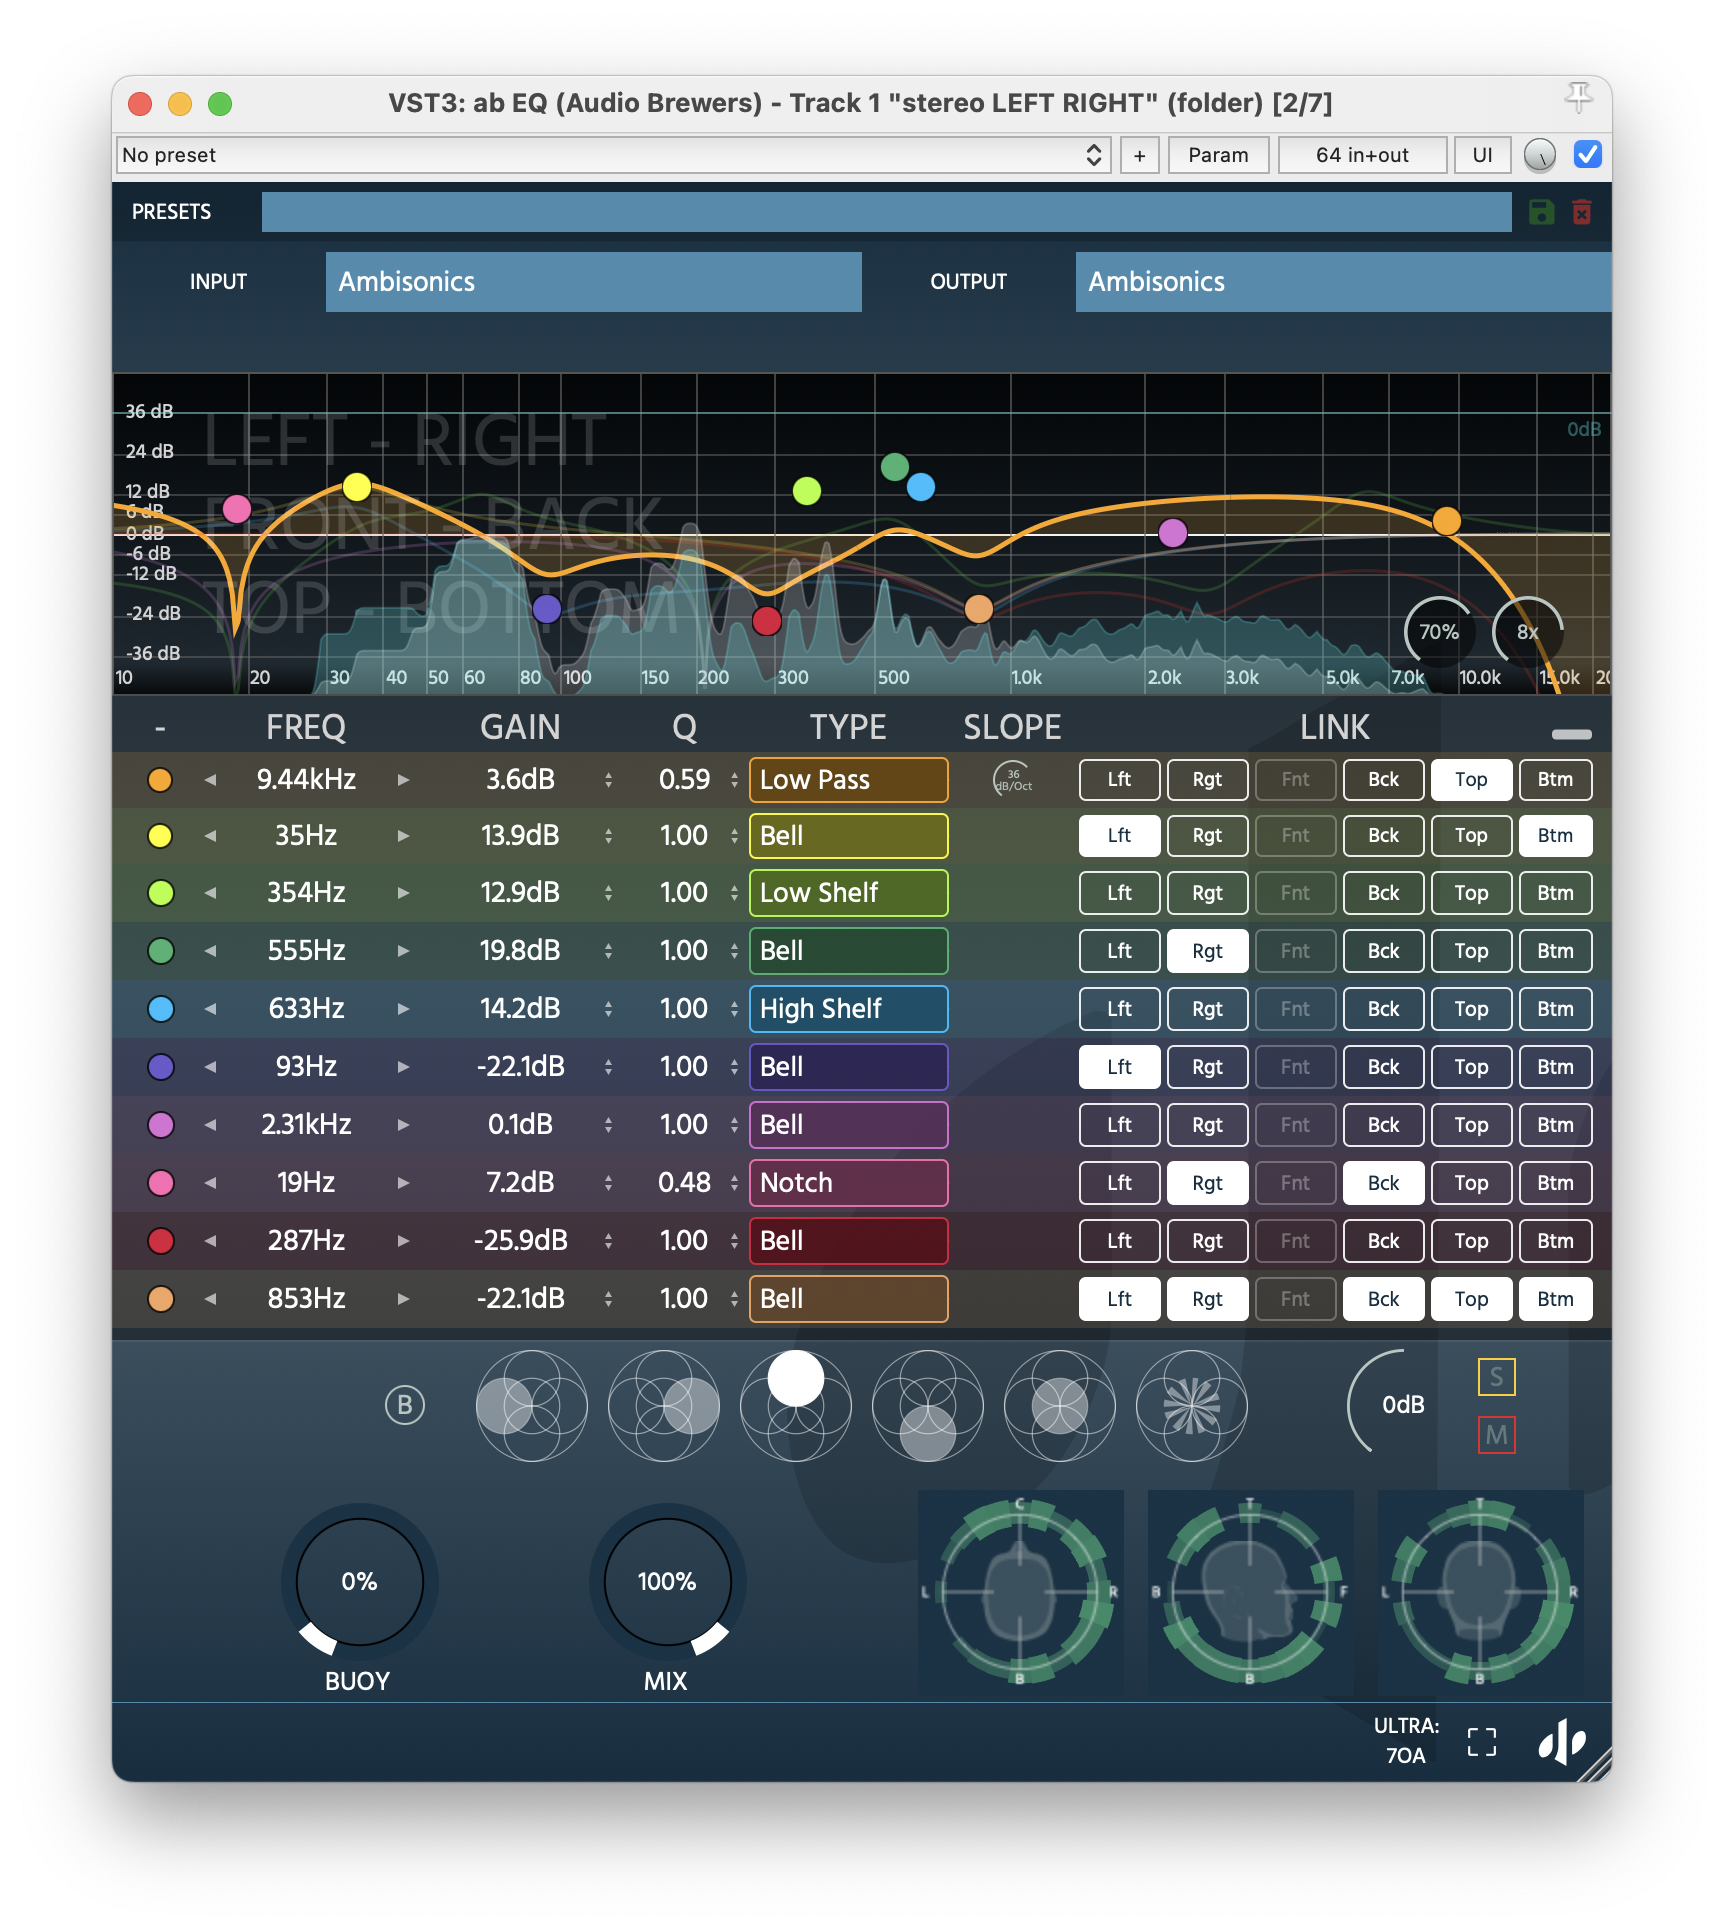Image resolution: width=1724 pixels, height=1930 pixels.
Task: Open the Input Ambisonics format dropdown
Action: (593, 282)
